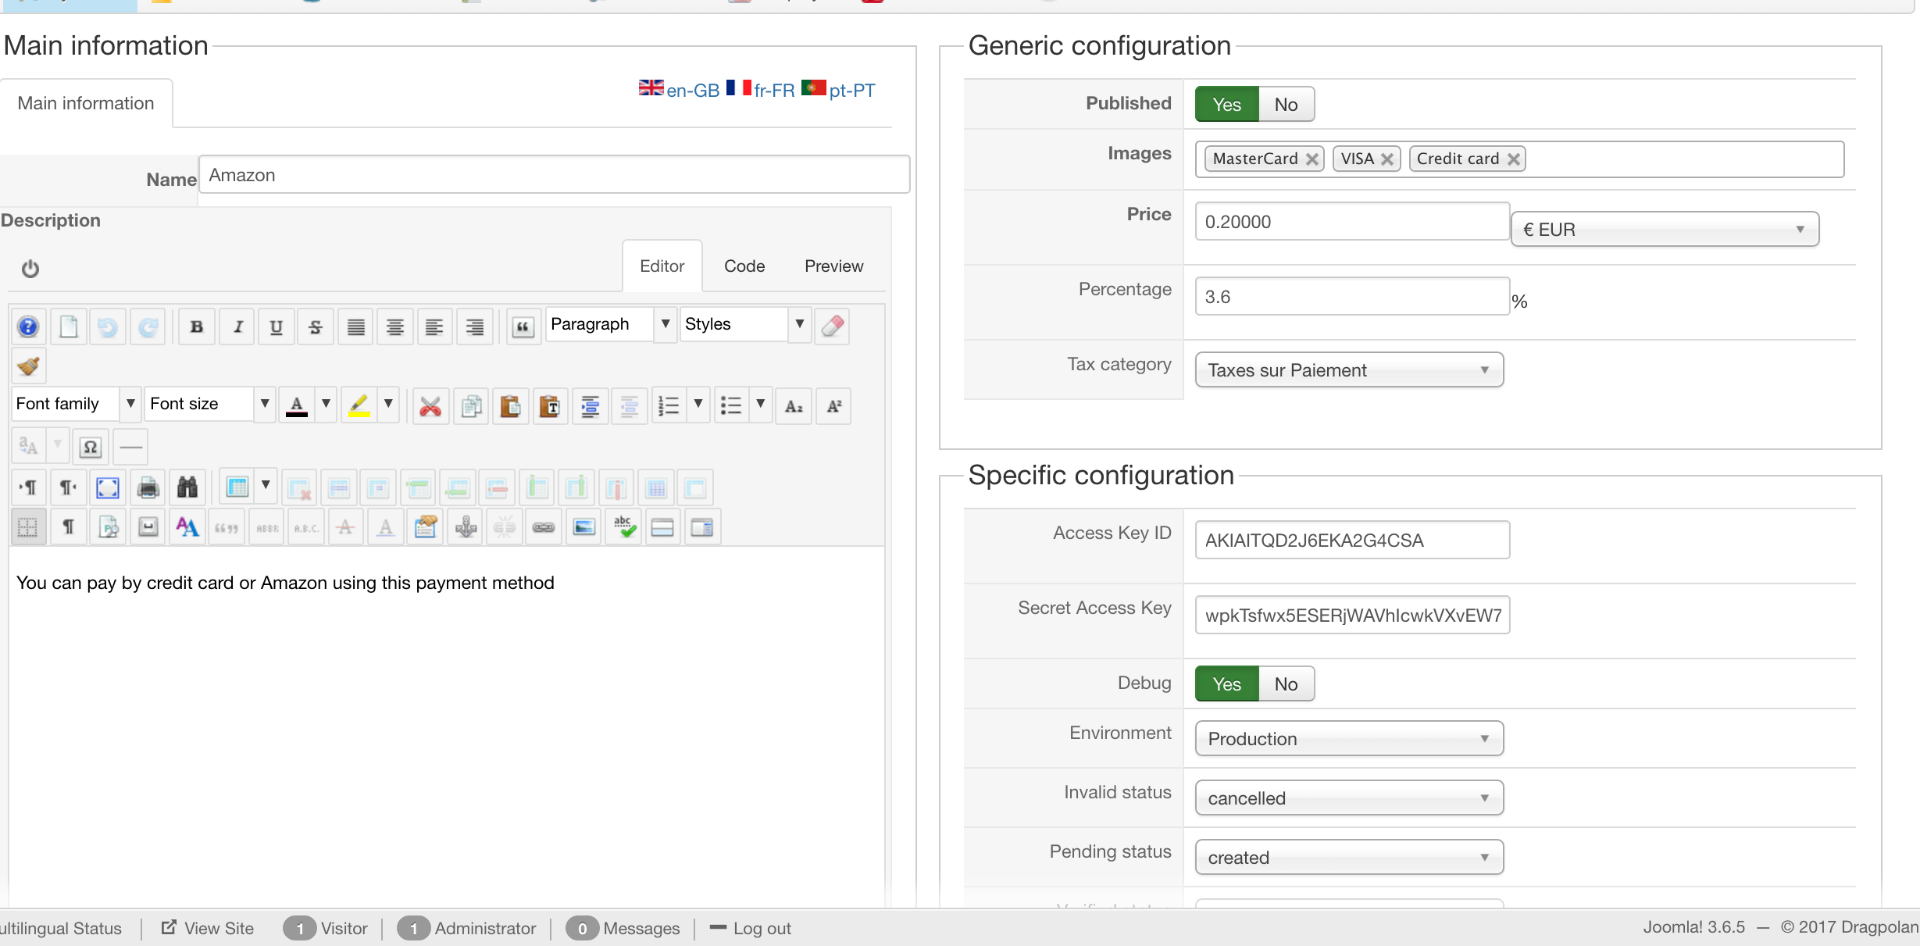Image resolution: width=1920 pixels, height=946 pixels.
Task: Click the blockquote icon
Action: (x=522, y=327)
